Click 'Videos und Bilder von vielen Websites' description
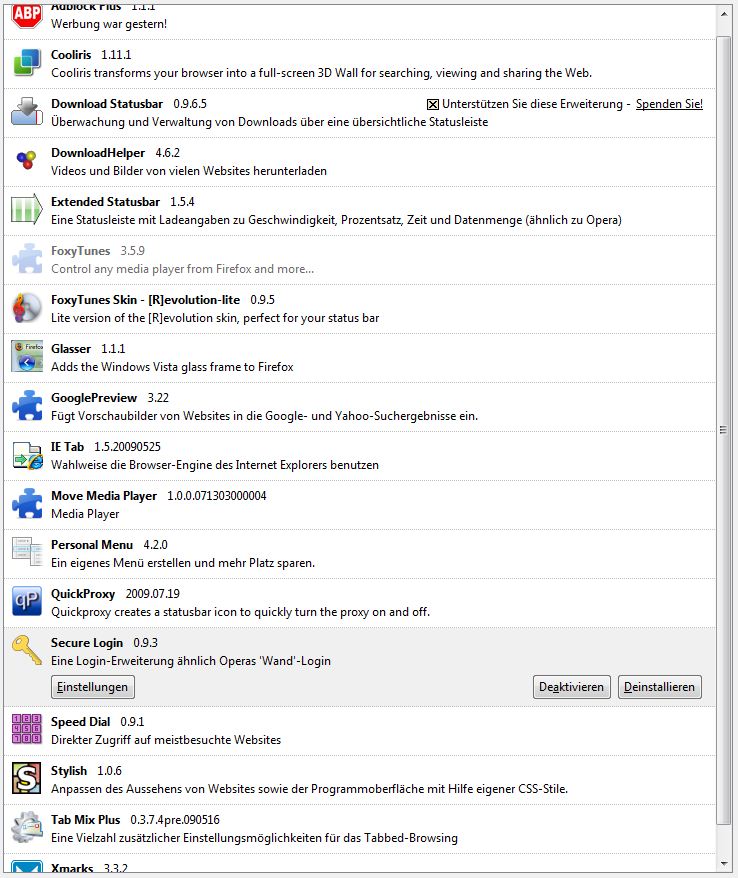 189,171
